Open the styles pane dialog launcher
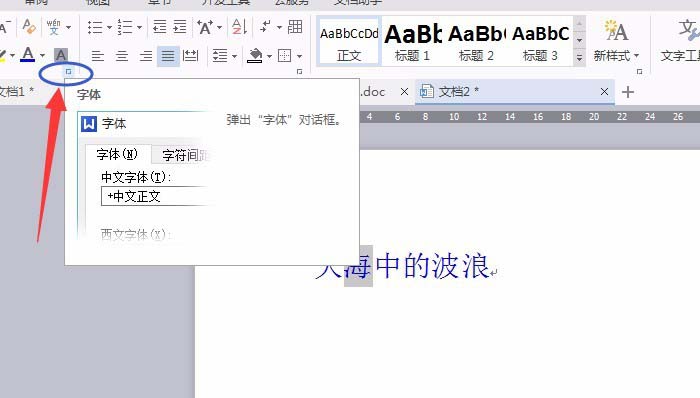 [639, 71]
